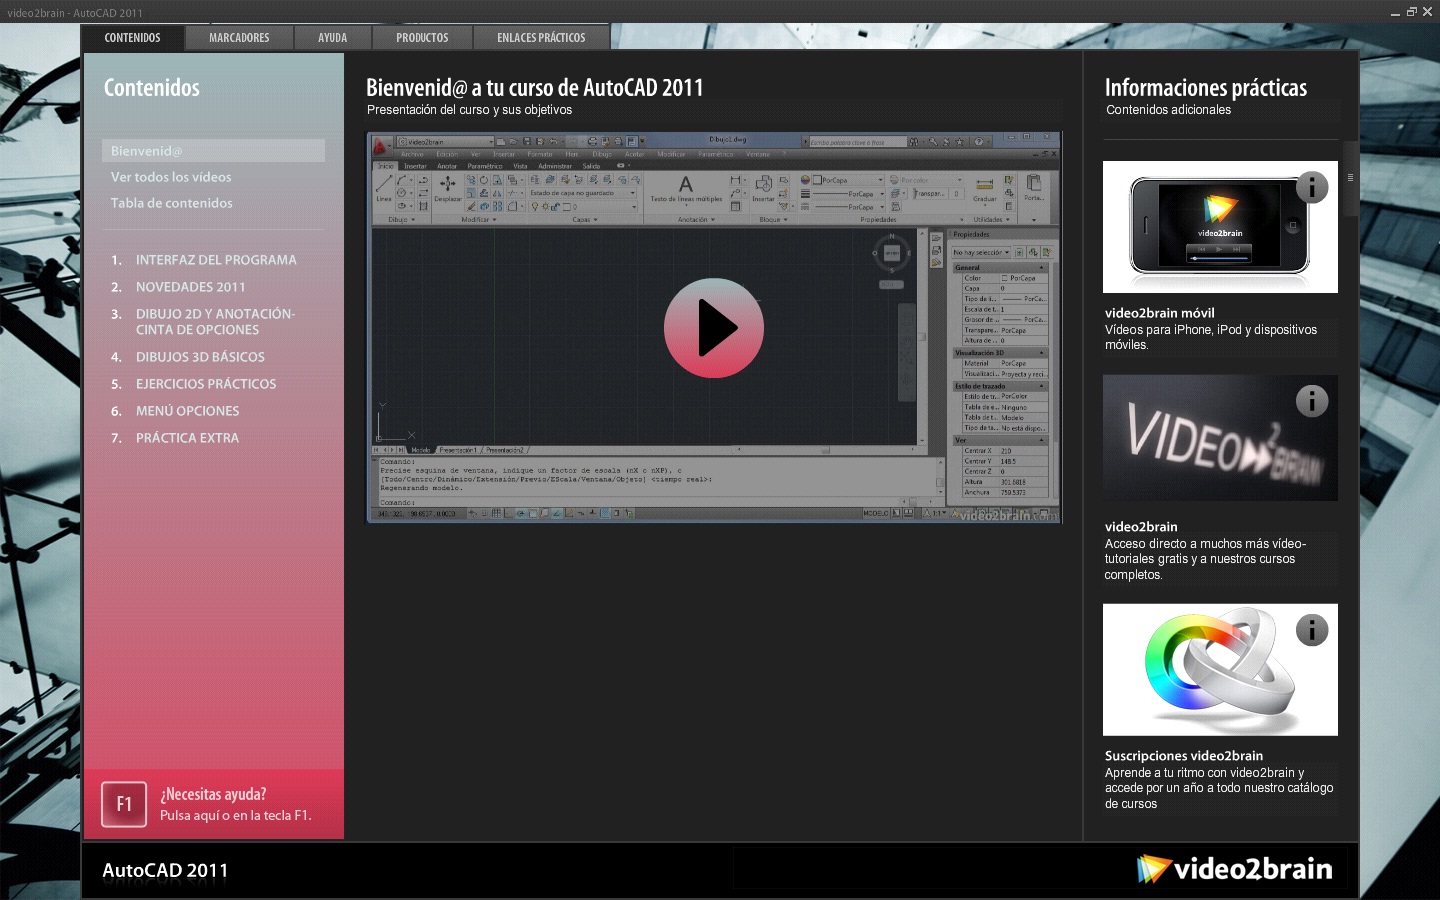Click Ver todos los vídeos link
1440x900 pixels.
[171, 177]
